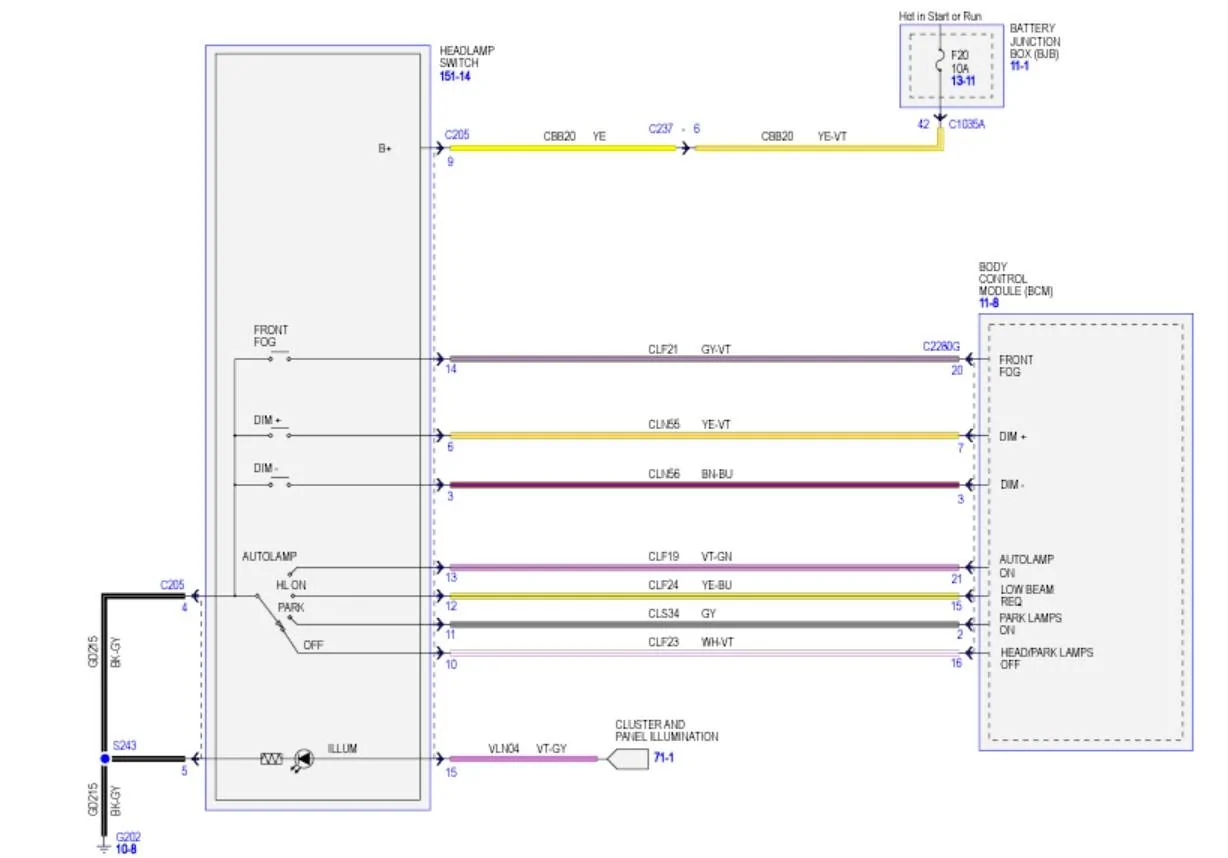Click the ILLUM label

pyautogui.click(x=342, y=748)
